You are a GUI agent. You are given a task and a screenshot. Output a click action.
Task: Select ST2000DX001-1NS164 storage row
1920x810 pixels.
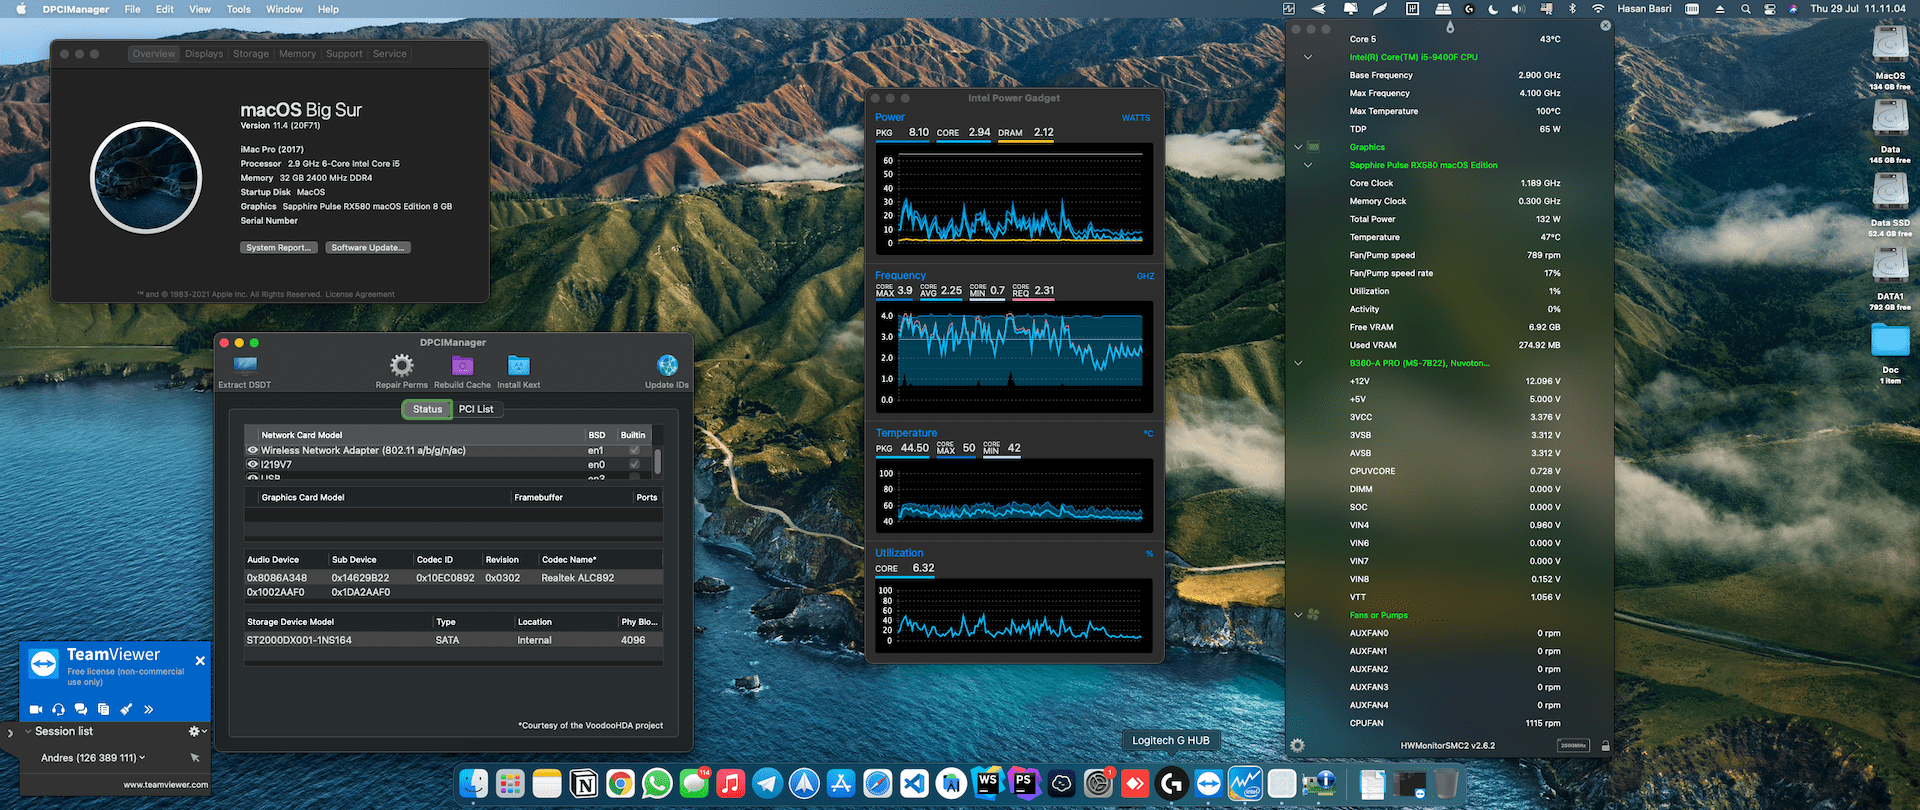[x=454, y=640]
